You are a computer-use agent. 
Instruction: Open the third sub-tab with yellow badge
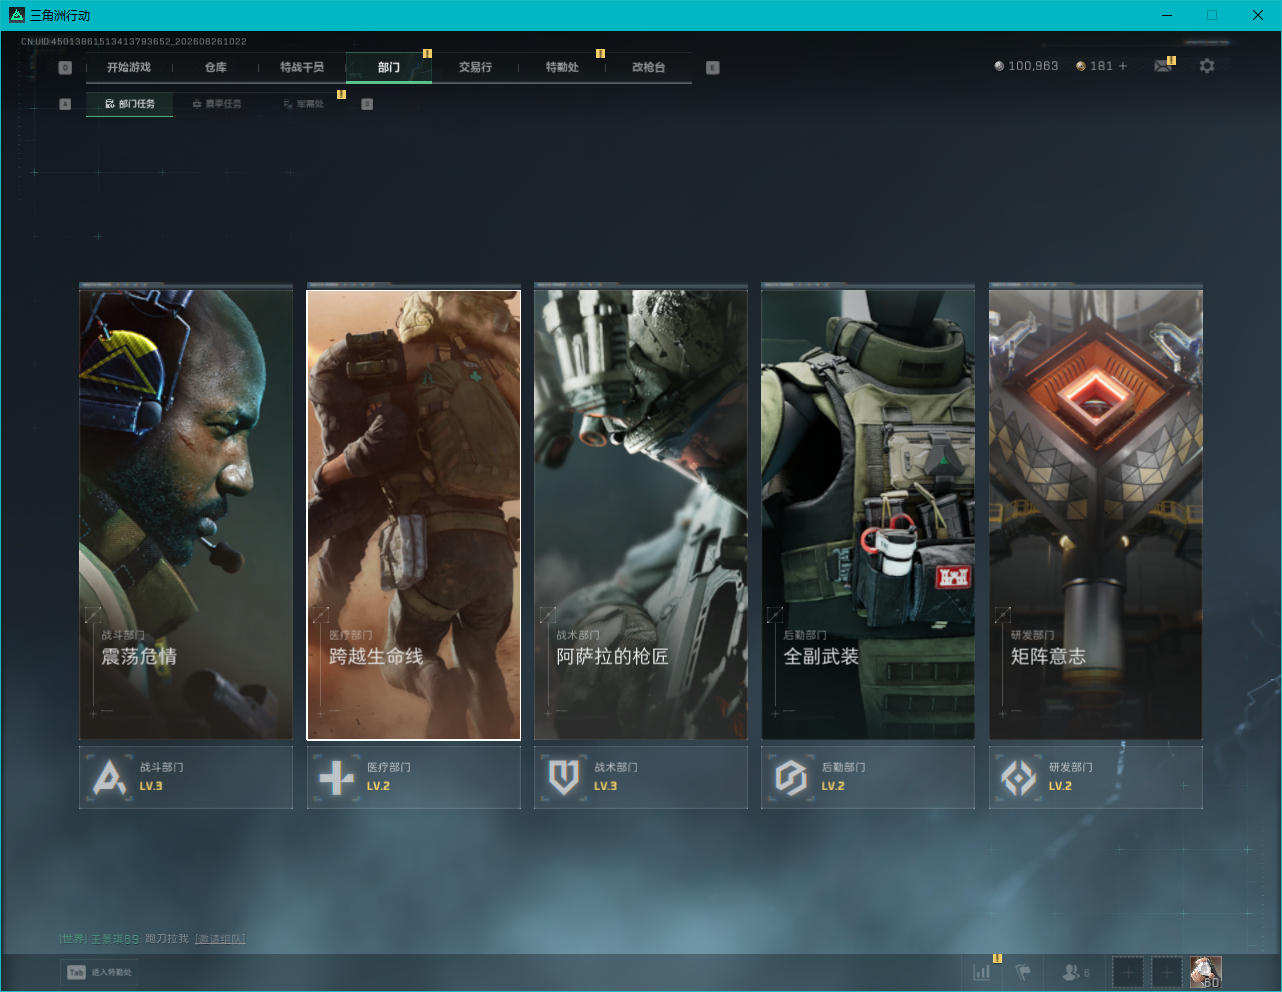click(x=303, y=104)
